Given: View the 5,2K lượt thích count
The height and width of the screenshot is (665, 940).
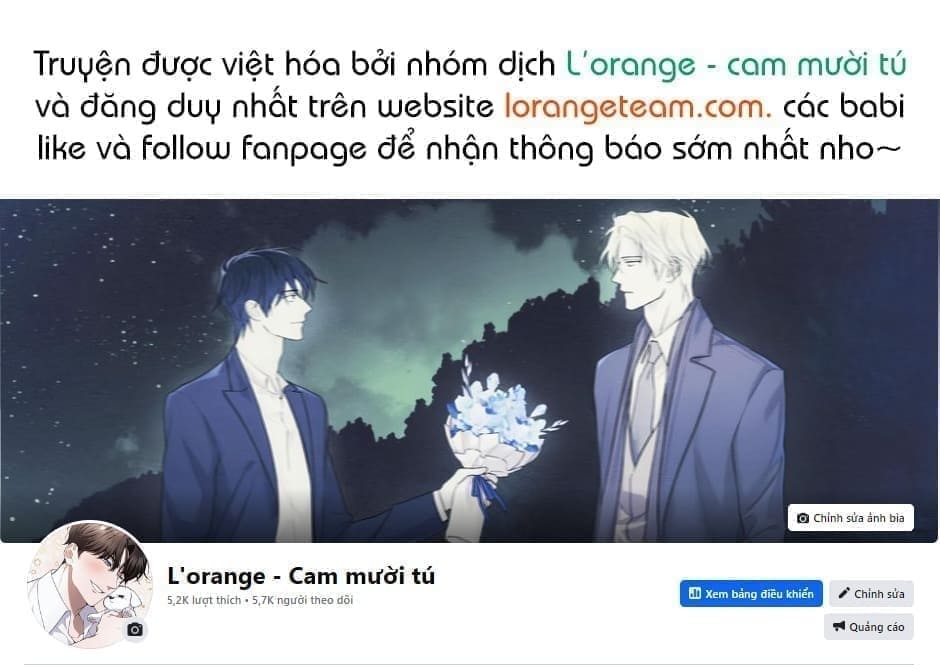Looking at the screenshot, I should point(204,600).
